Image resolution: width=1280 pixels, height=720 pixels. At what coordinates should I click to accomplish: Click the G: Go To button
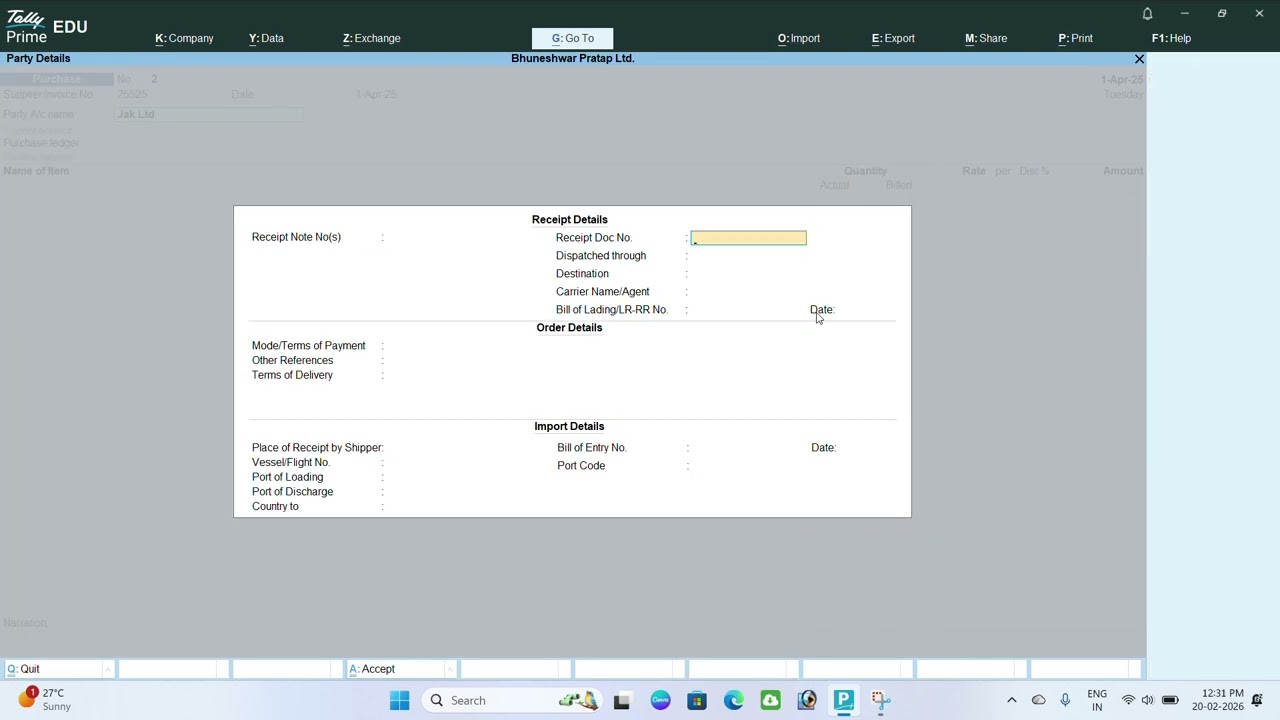click(573, 38)
